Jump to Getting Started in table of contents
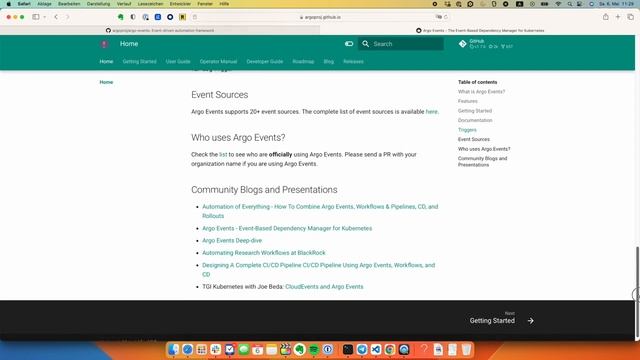 coord(475,111)
